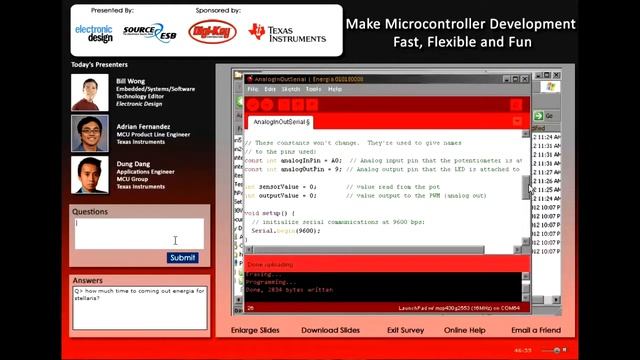Click the New sketch toolbar icon

[x=284, y=105]
